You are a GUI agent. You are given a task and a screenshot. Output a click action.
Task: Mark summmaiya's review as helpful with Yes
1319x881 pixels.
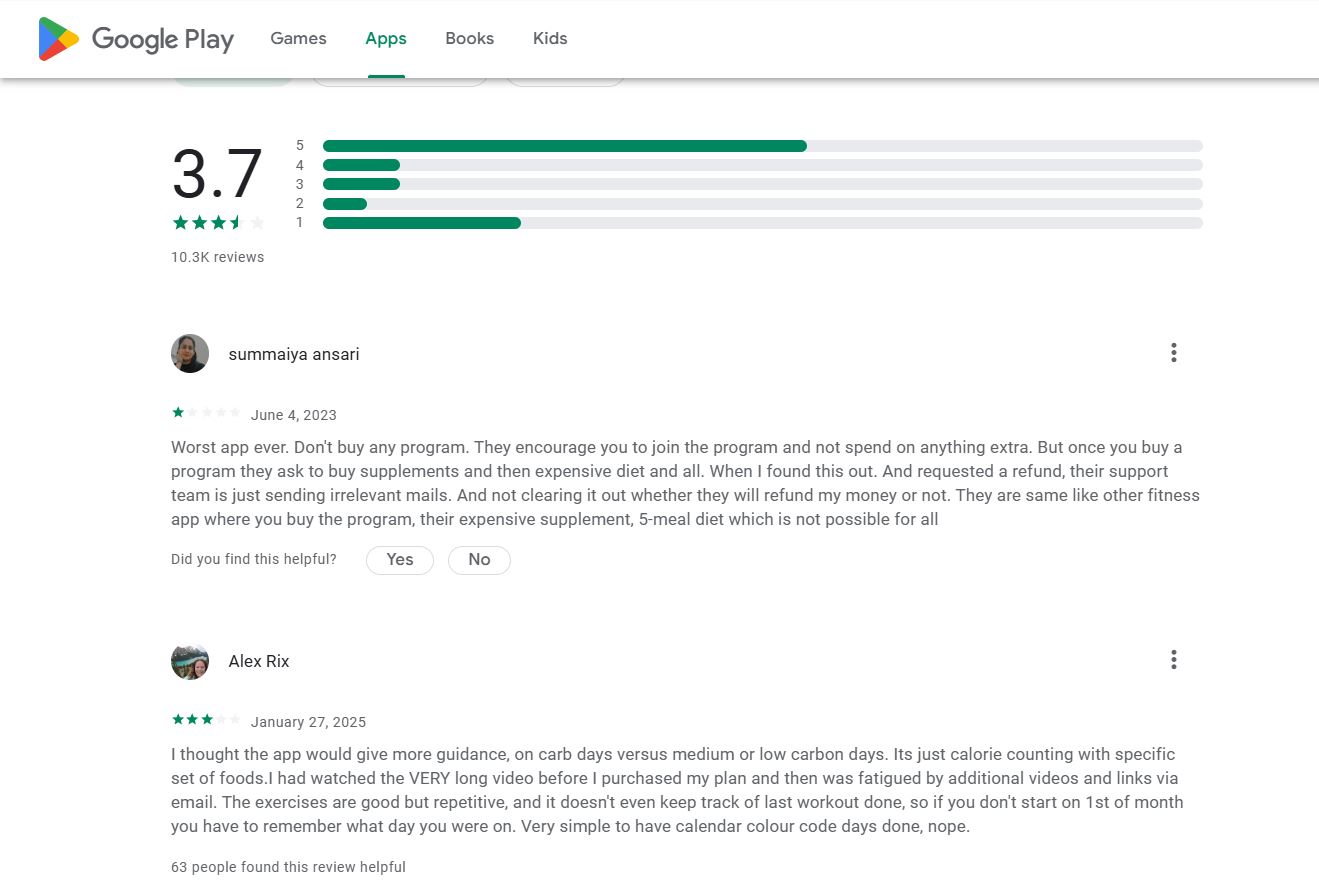(x=399, y=560)
